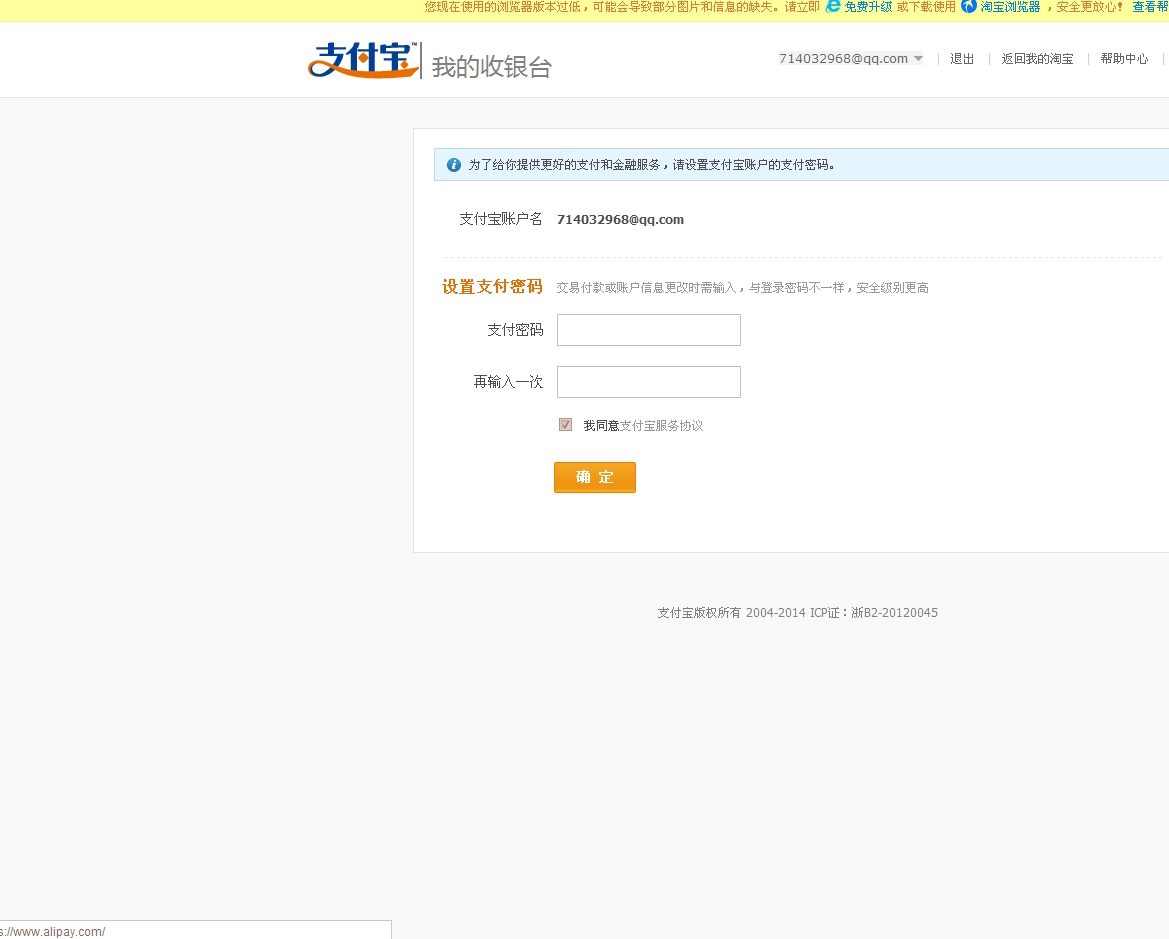Click the 退出 logout link
This screenshot has width=1169, height=939.
(961, 58)
